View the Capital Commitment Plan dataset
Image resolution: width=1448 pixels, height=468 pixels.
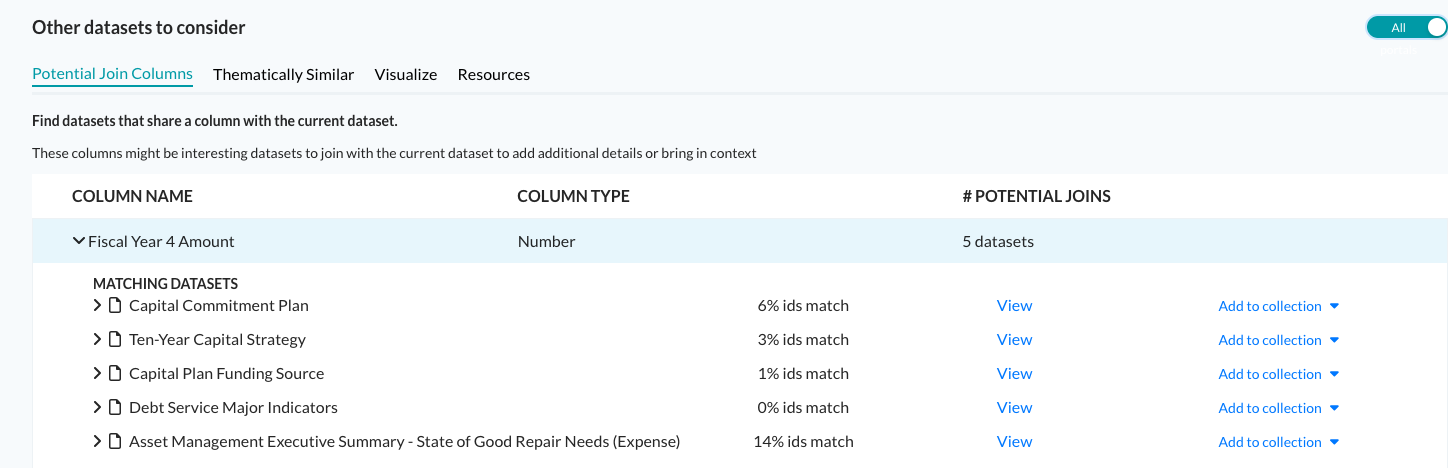point(1014,306)
